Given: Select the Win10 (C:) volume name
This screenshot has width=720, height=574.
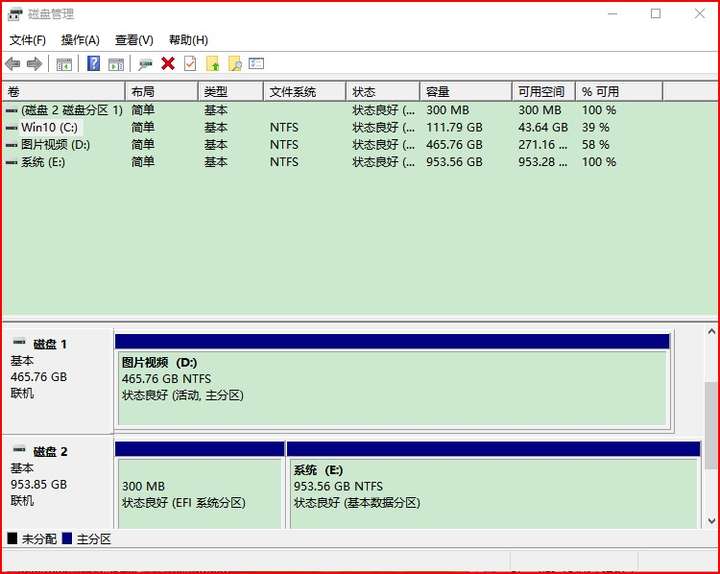Looking at the screenshot, I should (49, 128).
